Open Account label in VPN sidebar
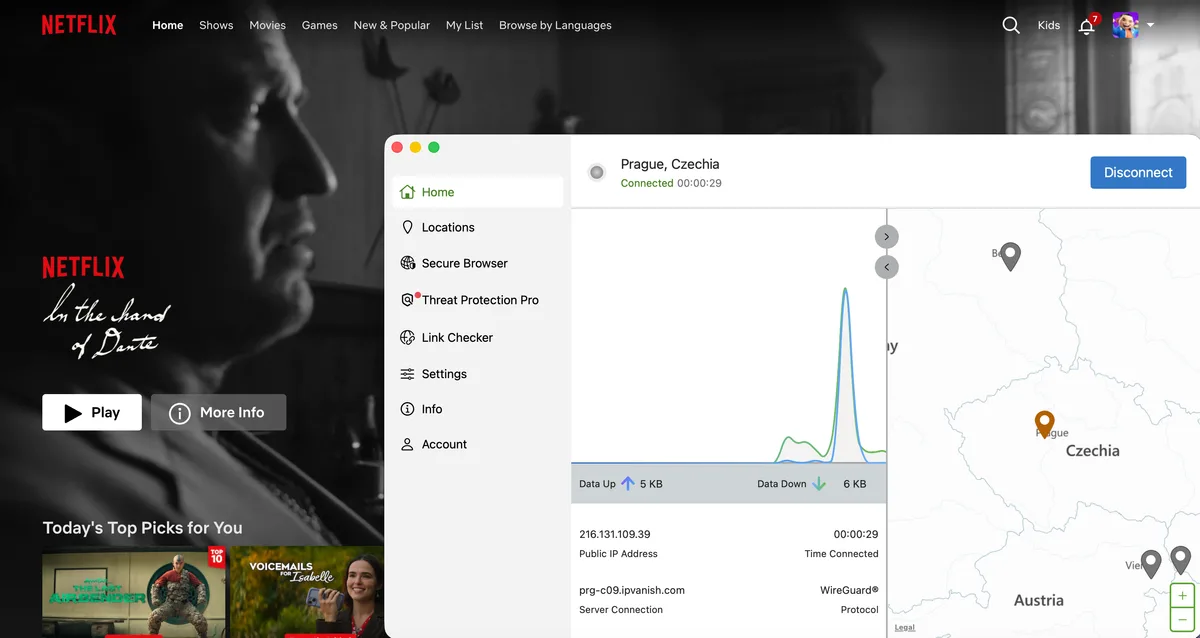Viewport: 1200px width, 638px height. (444, 444)
